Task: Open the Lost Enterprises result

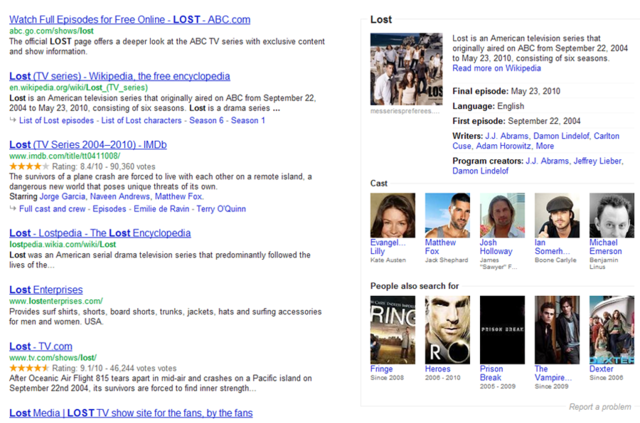Action: click(x=46, y=290)
